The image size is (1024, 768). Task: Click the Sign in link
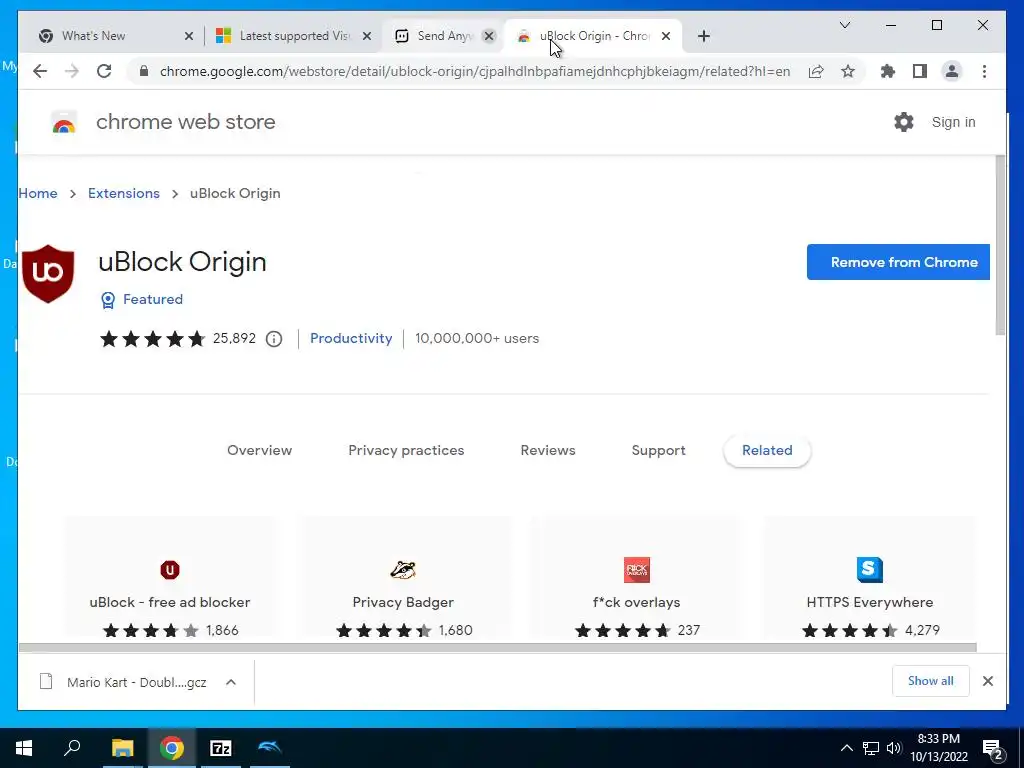tap(953, 122)
